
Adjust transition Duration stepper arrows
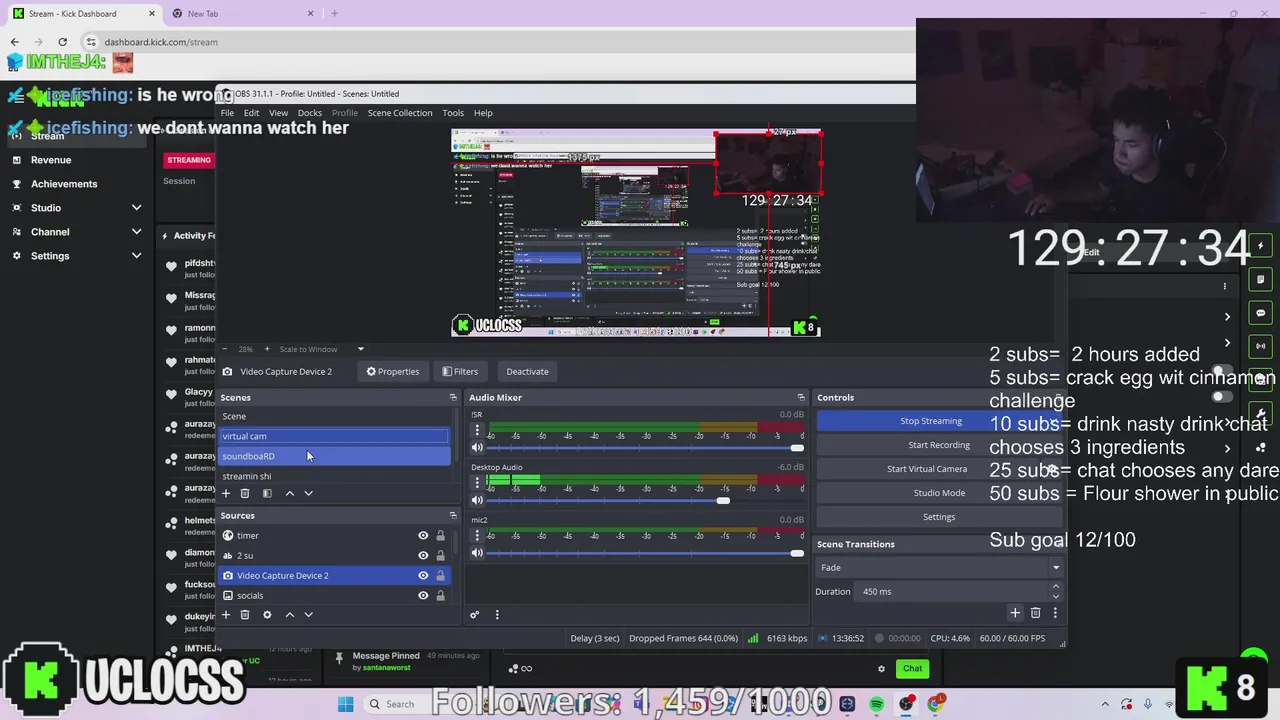click(x=1055, y=591)
